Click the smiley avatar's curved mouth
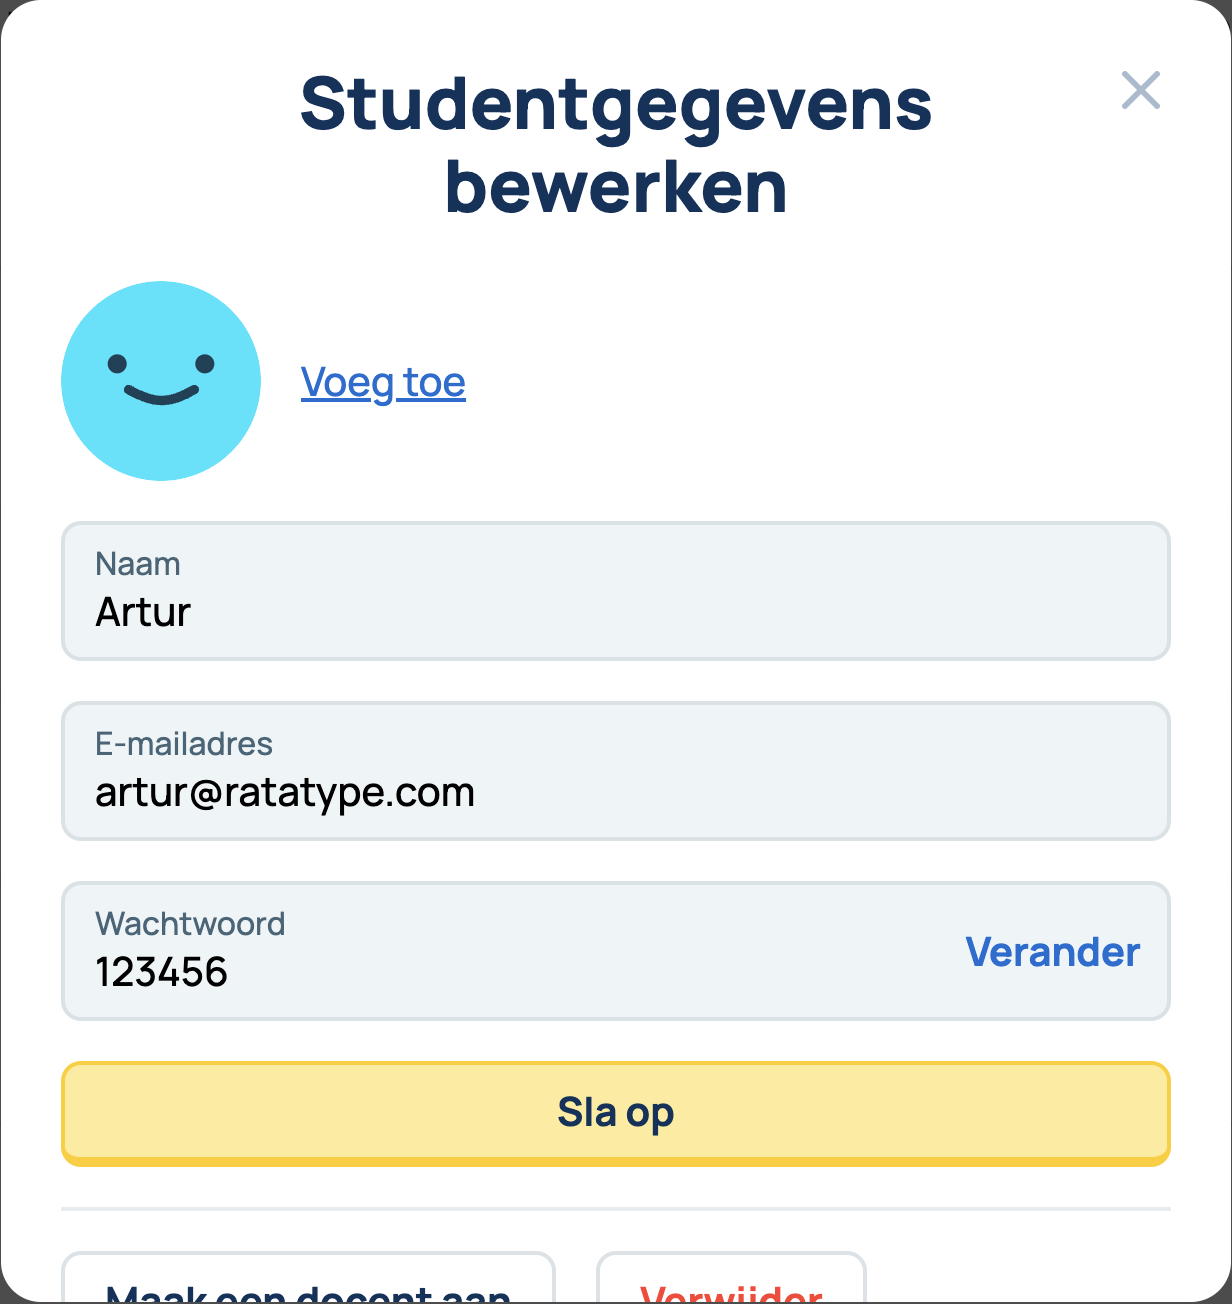 pyautogui.click(x=162, y=396)
